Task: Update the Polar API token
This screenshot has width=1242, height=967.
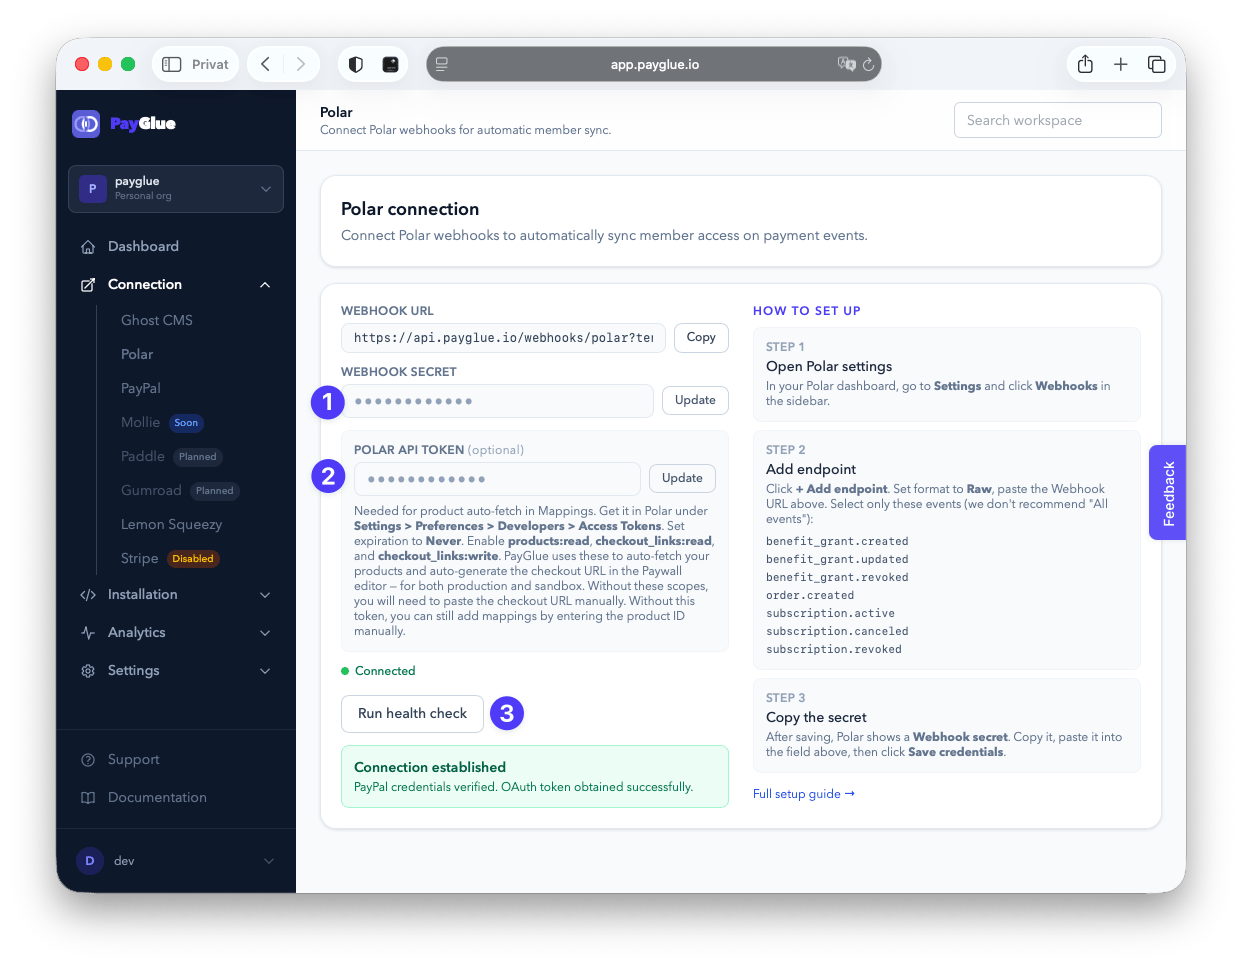Action: (682, 479)
